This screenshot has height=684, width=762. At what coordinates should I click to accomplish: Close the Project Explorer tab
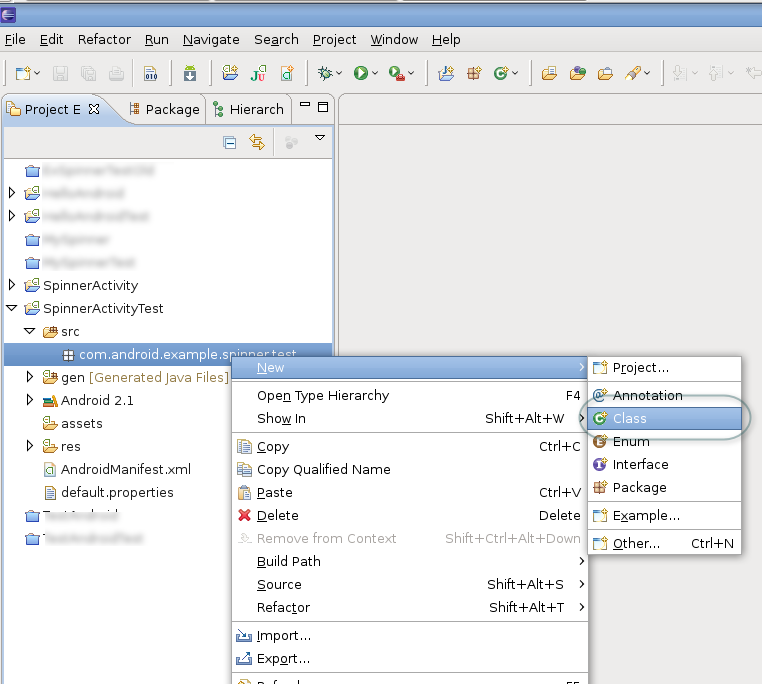tap(94, 109)
